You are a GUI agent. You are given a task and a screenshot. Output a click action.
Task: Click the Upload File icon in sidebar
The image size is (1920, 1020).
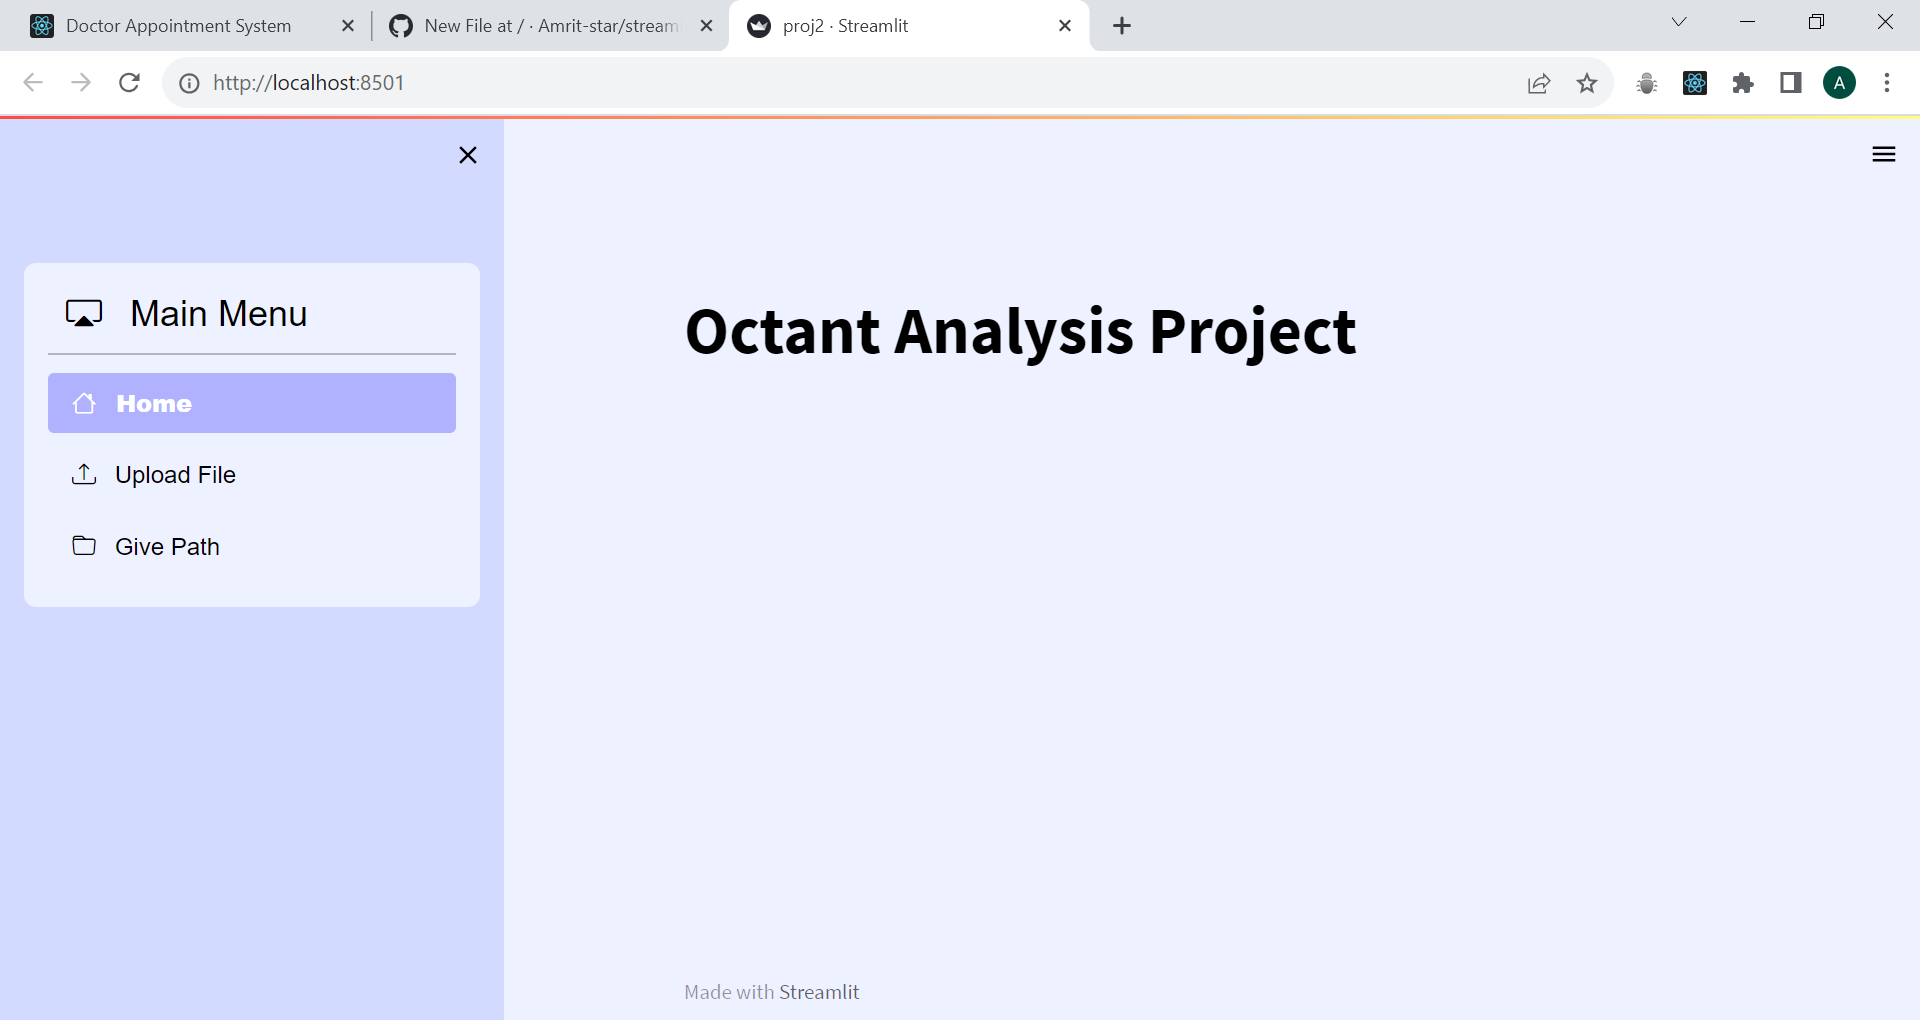pos(84,474)
